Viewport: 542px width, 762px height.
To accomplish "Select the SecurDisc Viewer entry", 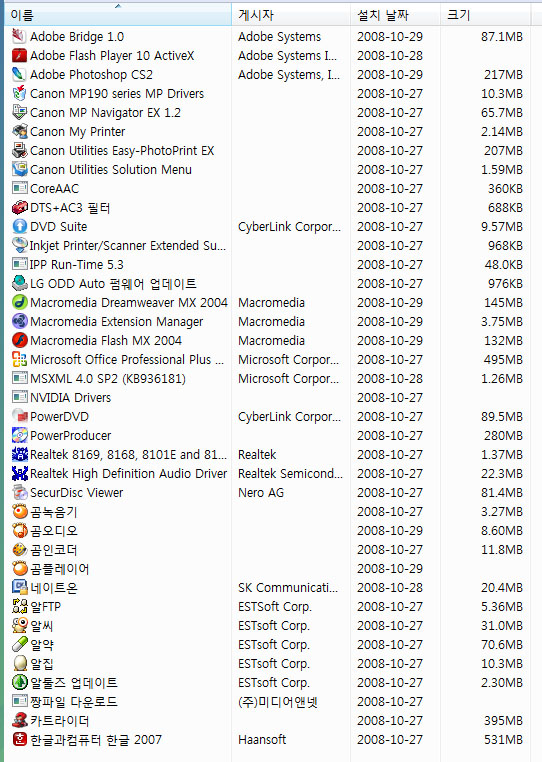I will [267, 493].
